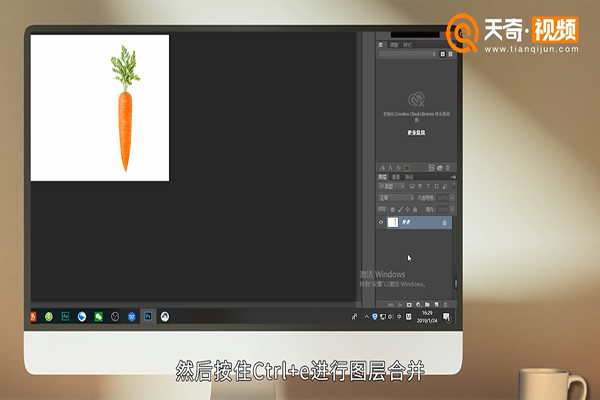The height and width of the screenshot is (400, 600).
Task: Open the opacity slider dropdown arrow
Action: (x=452, y=198)
